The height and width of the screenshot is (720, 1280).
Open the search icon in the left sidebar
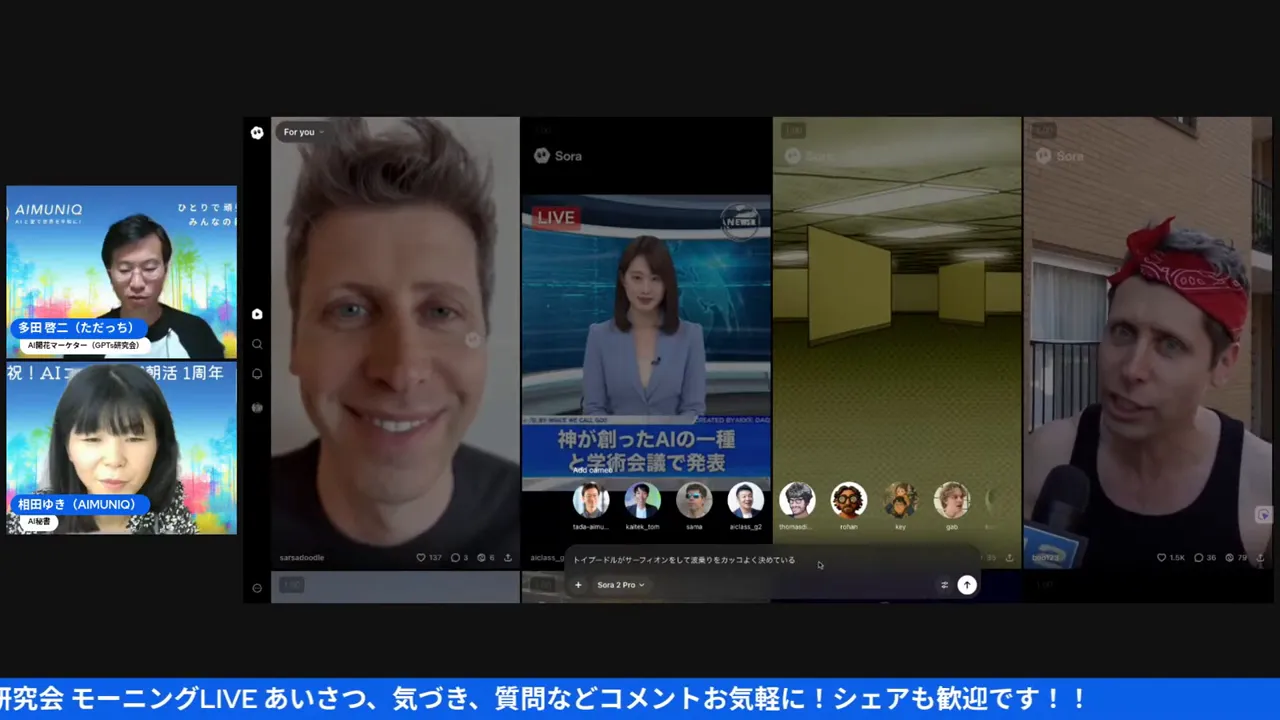(257, 344)
